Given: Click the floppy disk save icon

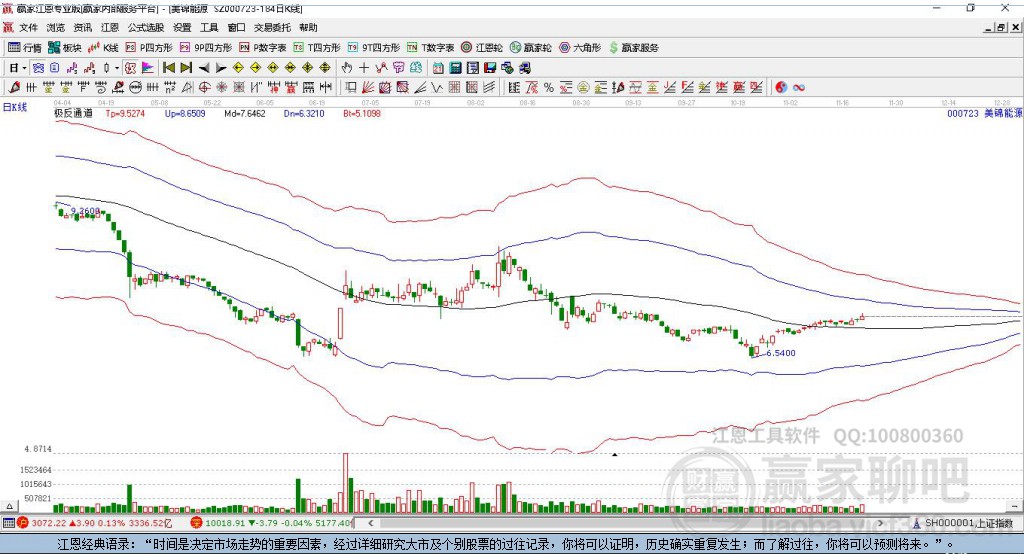Looking at the screenshot, I should click(x=490, y=68).
